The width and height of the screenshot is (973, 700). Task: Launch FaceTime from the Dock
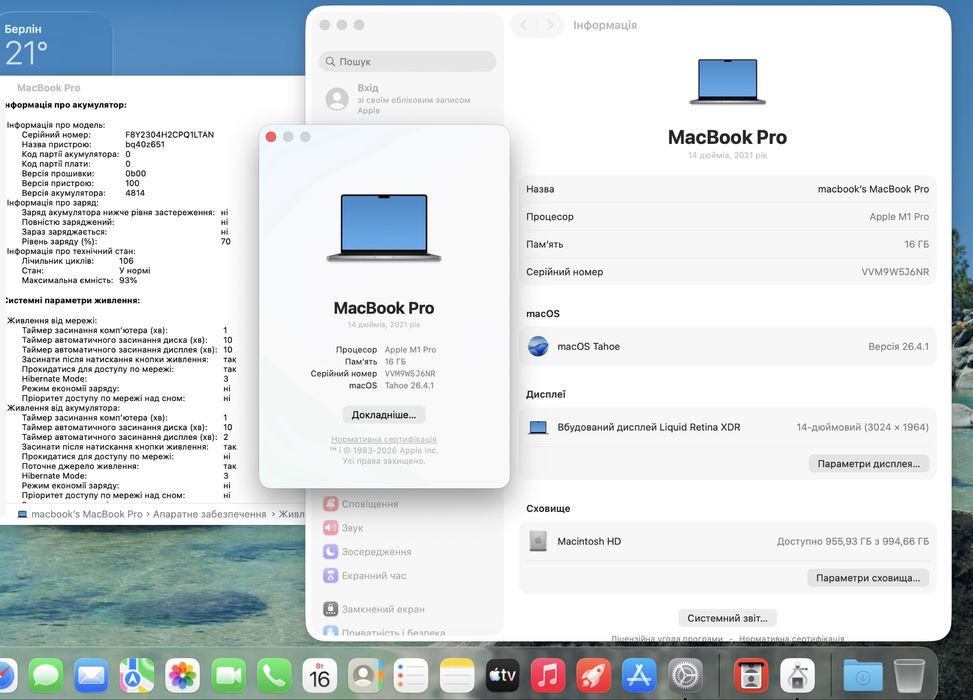[x=228, y=675]
